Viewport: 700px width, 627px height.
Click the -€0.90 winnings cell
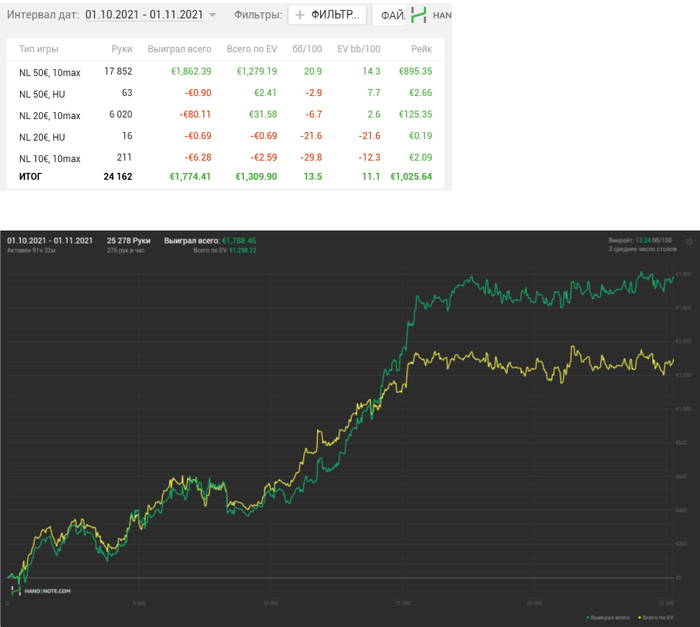pos(198,93)
